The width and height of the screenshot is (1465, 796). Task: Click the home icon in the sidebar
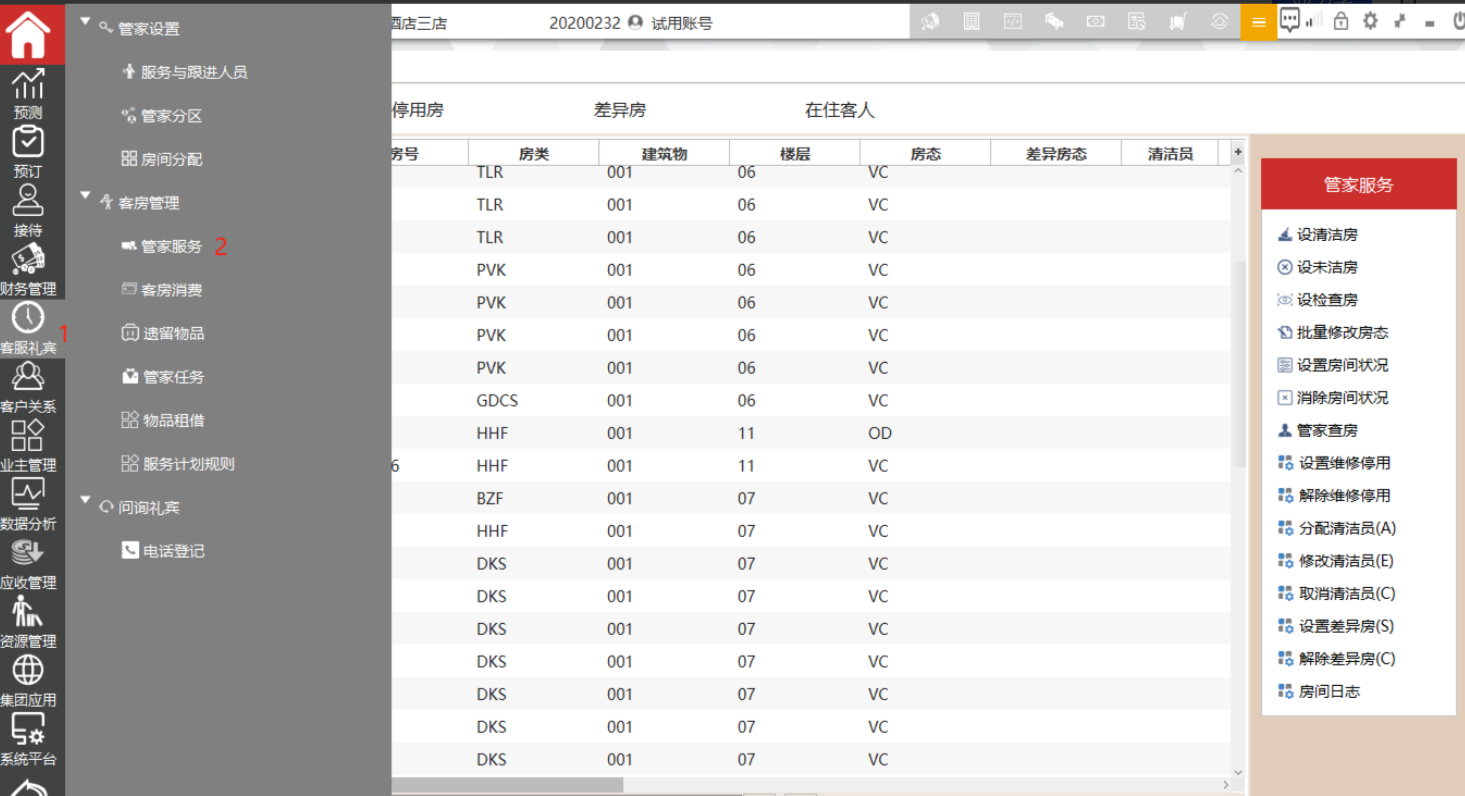click(28, 33)
